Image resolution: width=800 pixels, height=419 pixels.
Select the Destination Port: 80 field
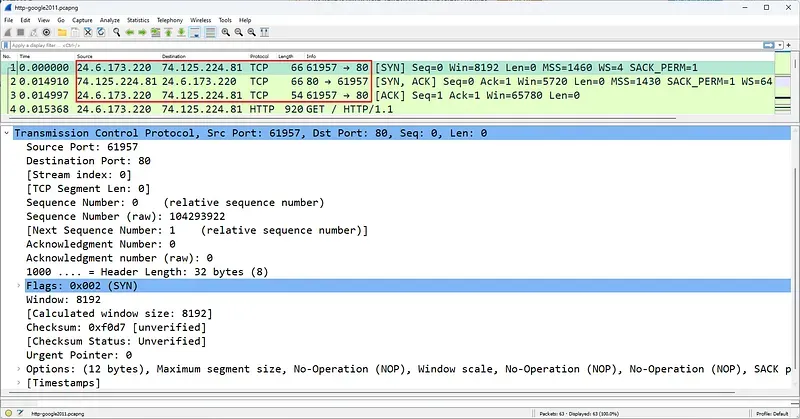click(88, 161)
